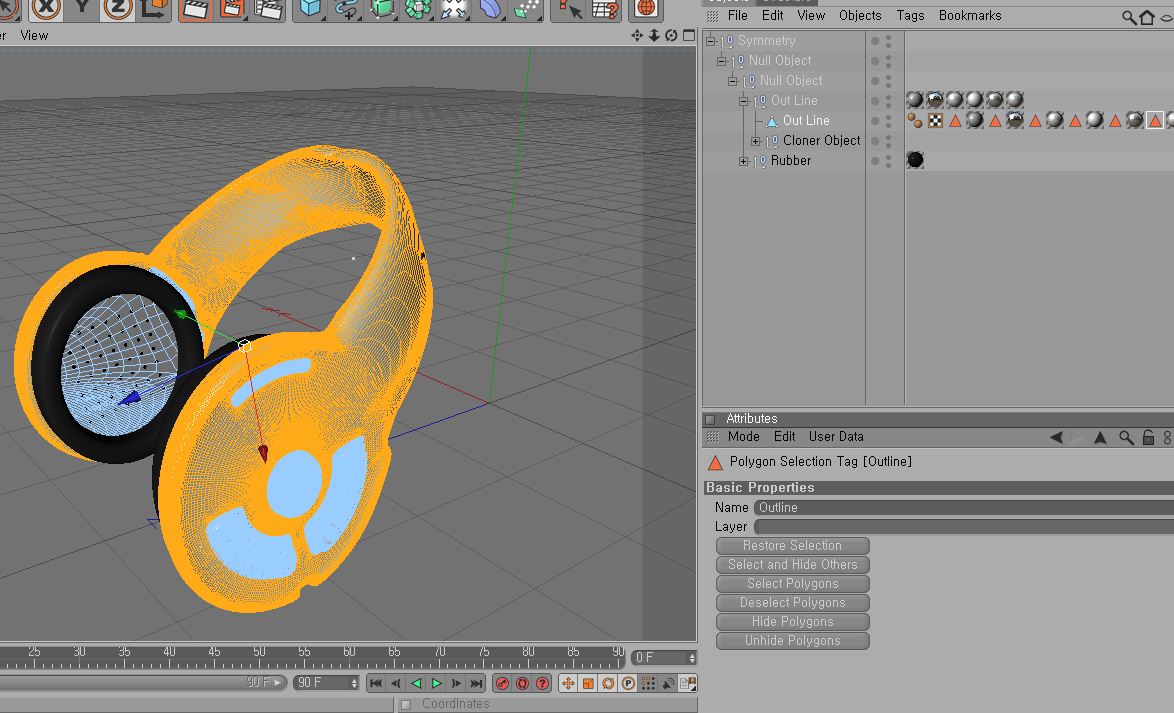
Task: Expand the Rubber object hierarchy
Action: tap(743, 161)
